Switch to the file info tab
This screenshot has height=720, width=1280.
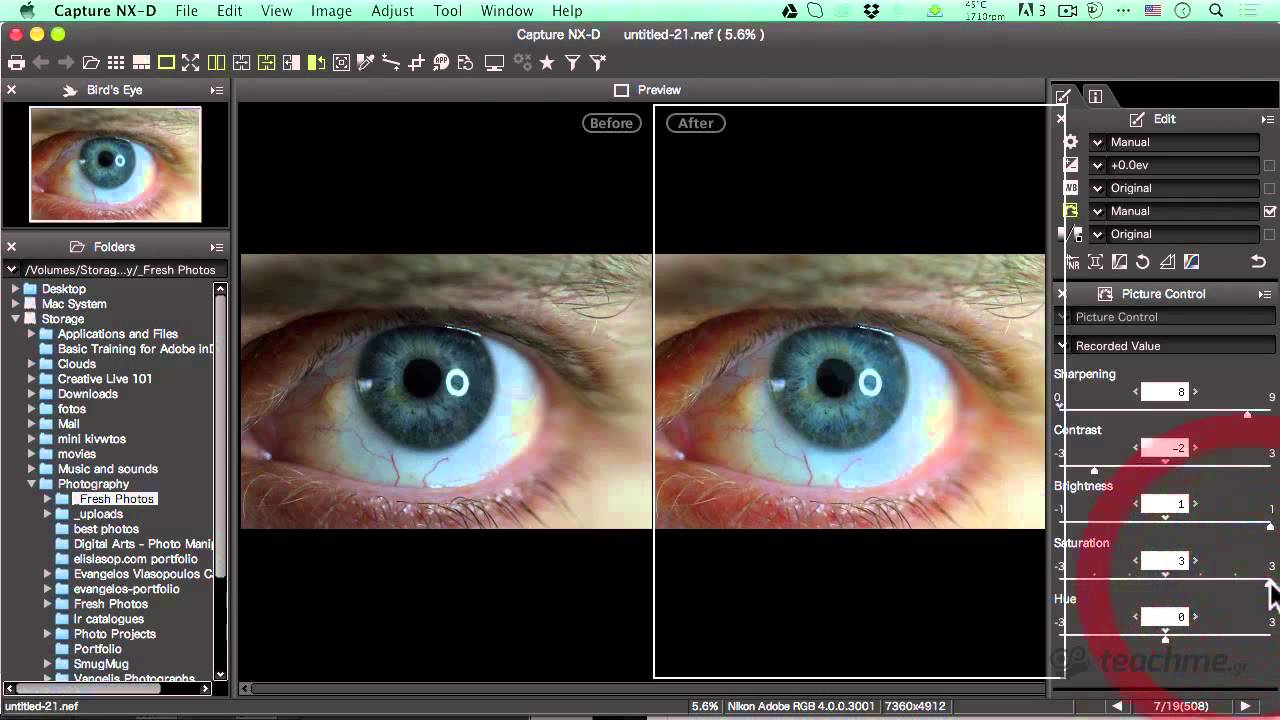[1095, 96]
